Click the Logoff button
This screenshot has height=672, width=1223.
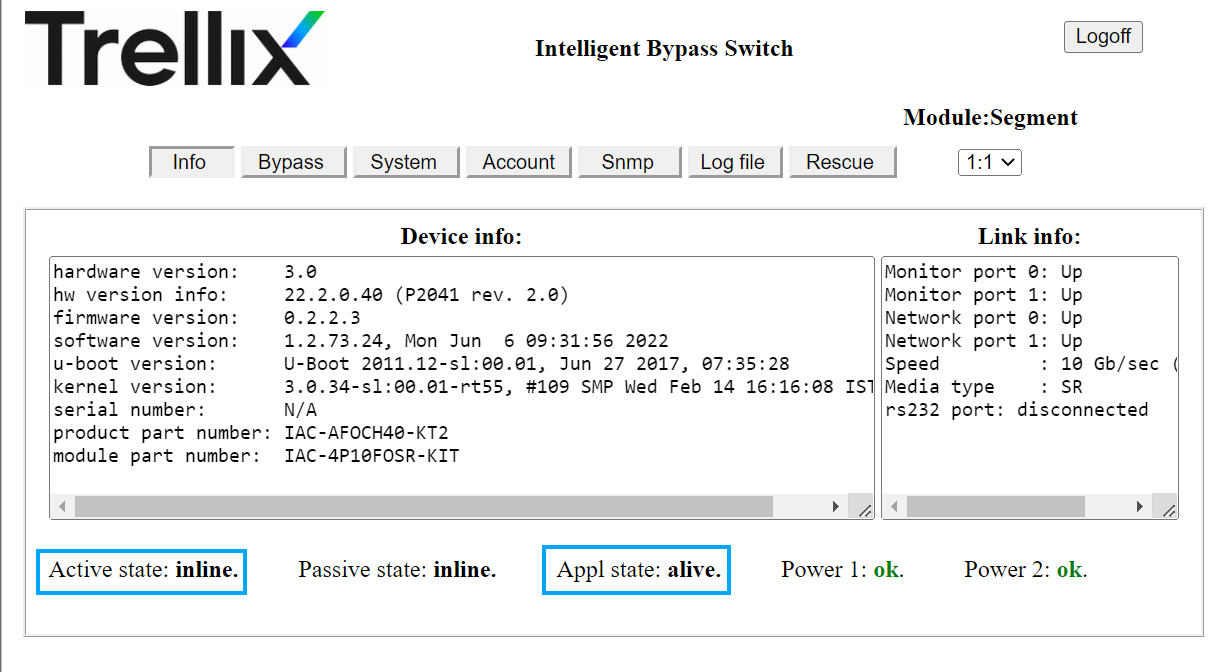[x=1103, y=37]
